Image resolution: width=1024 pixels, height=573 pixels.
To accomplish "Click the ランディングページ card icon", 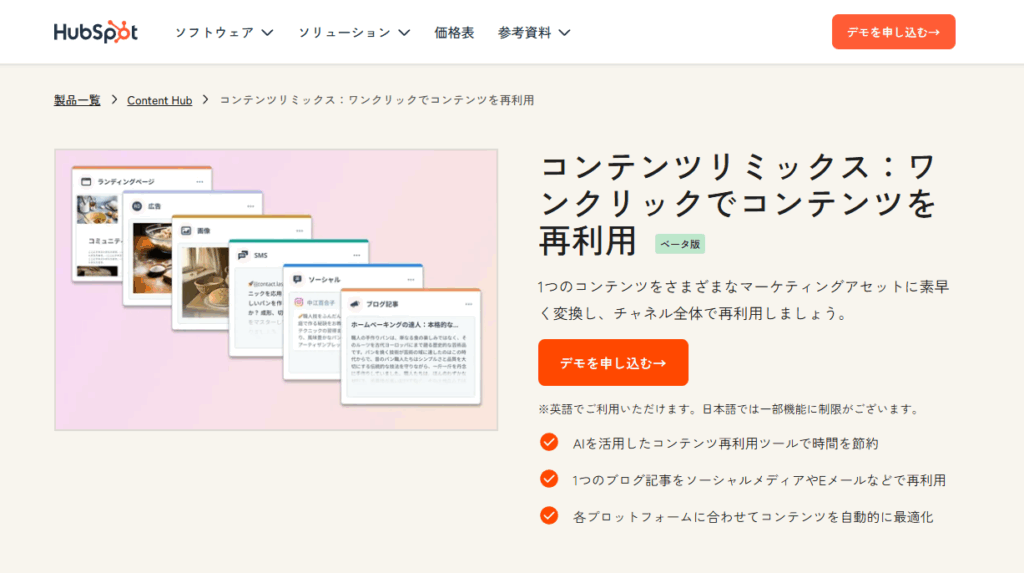I will [x=86, y=182].
